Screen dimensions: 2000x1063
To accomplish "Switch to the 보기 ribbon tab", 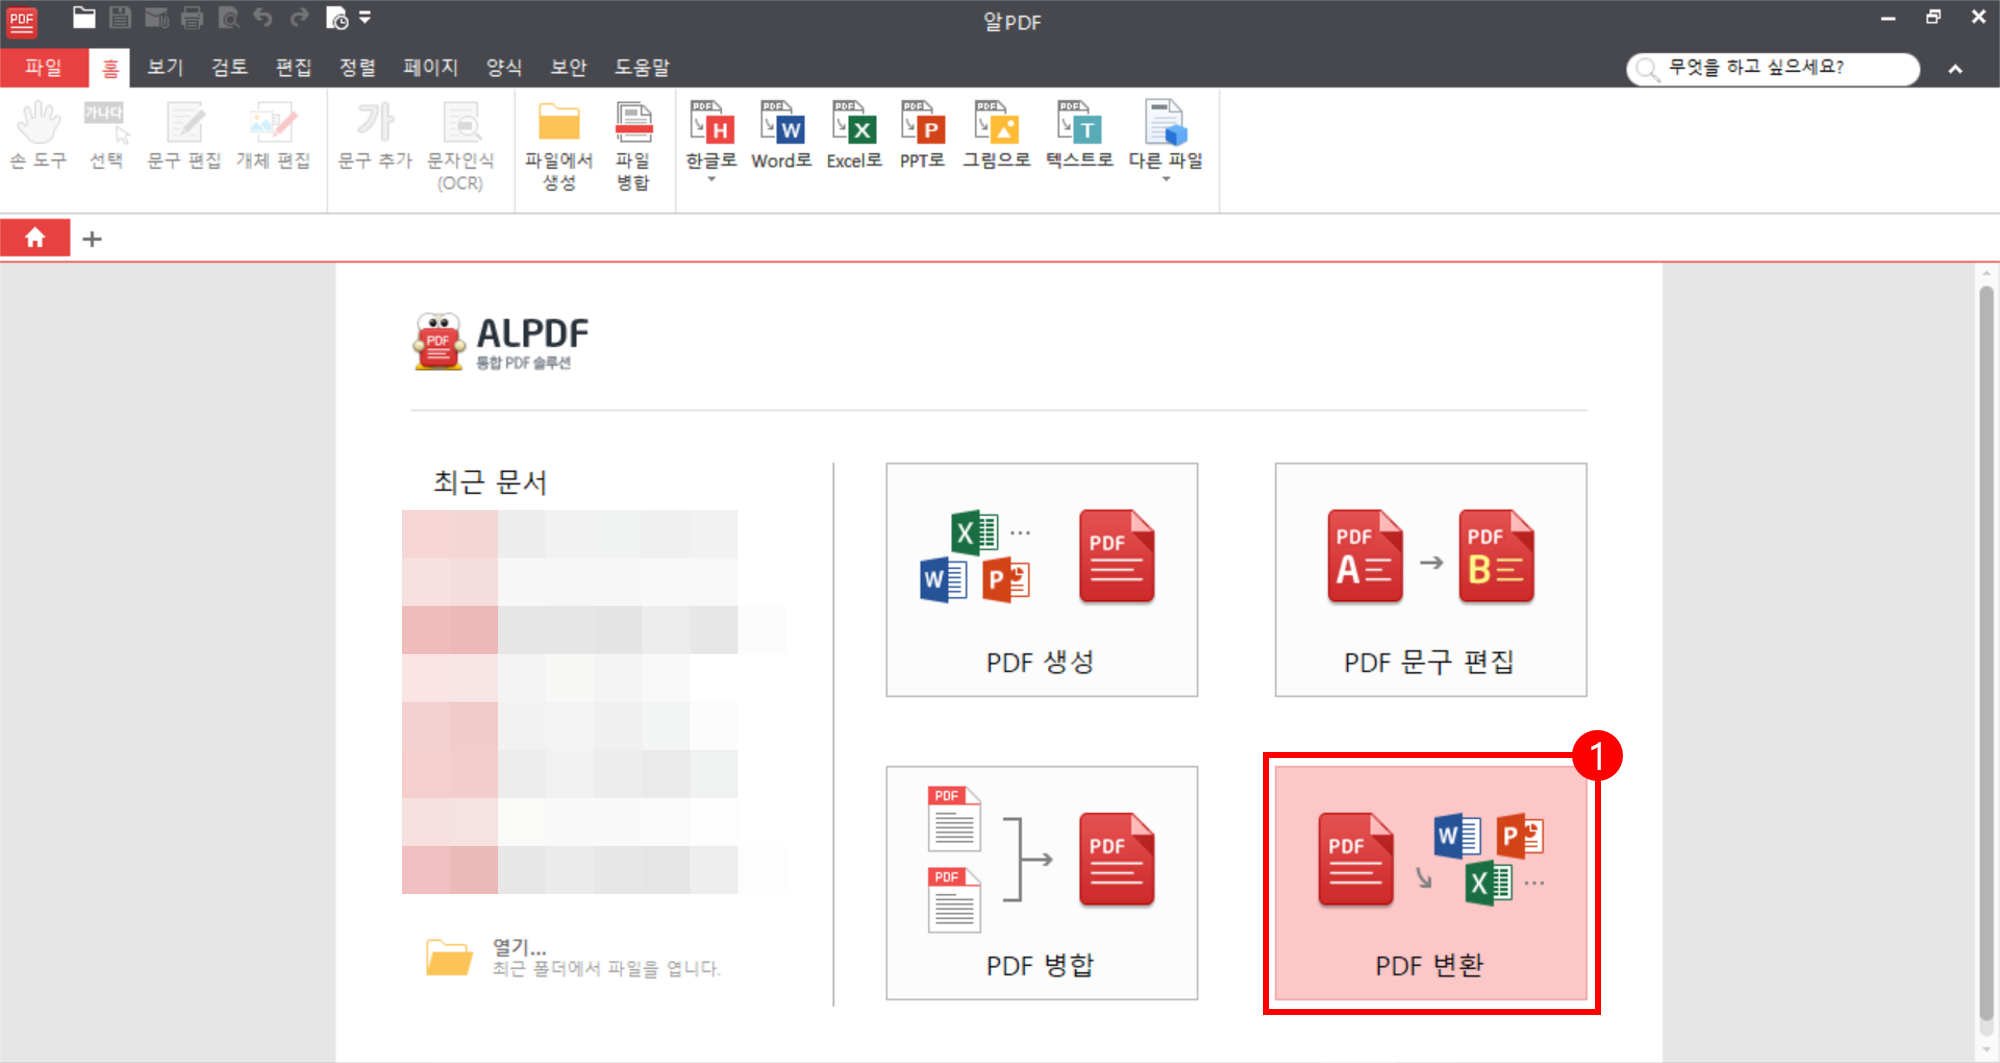I will pyautogui.click(x=163, y=67).
